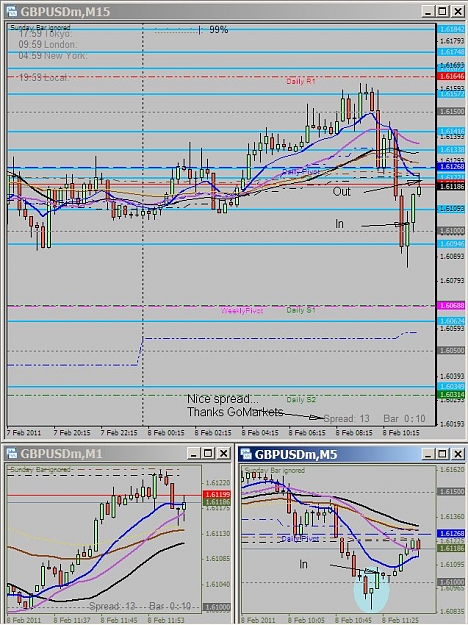Click the '8 Feb 10:45' time label on M5
The image size is (468, 625).
click(354, 621)
